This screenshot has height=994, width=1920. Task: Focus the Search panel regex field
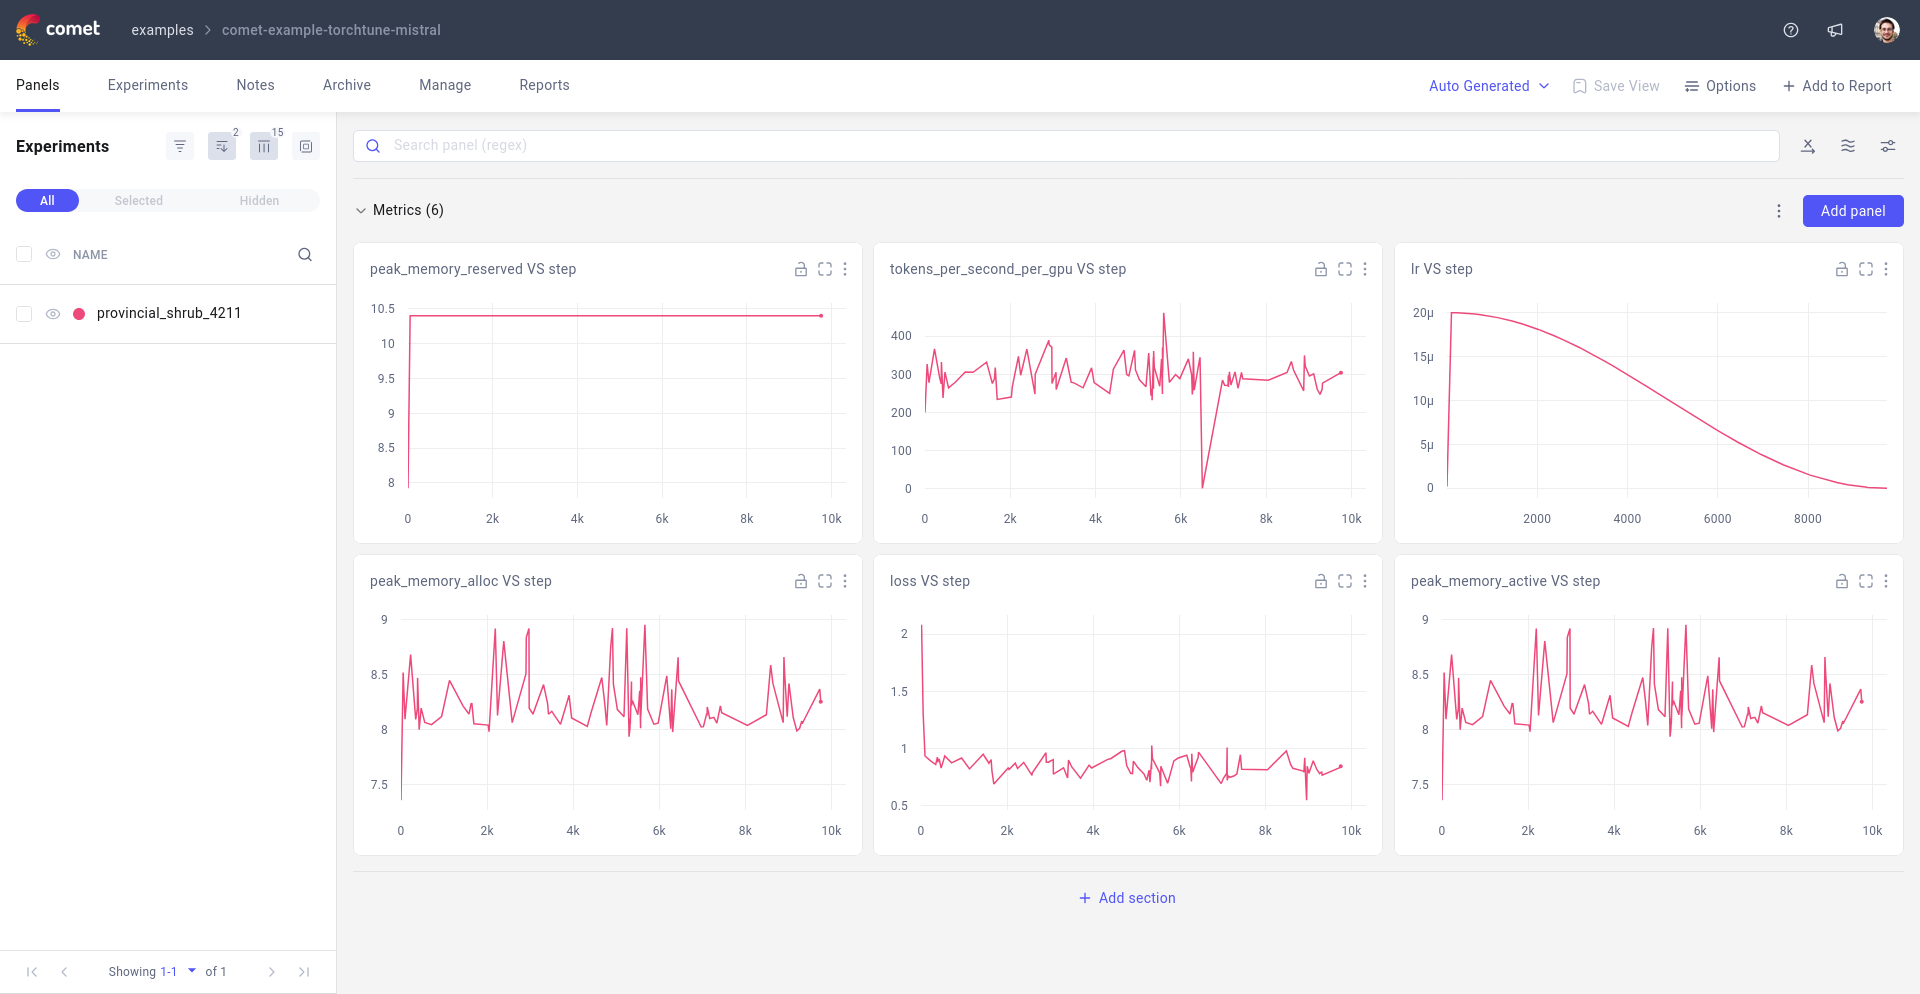[1080, 146]
